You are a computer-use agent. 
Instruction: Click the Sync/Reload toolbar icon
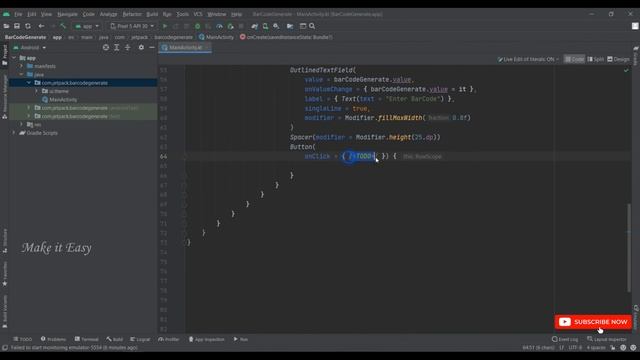(28, 26)
